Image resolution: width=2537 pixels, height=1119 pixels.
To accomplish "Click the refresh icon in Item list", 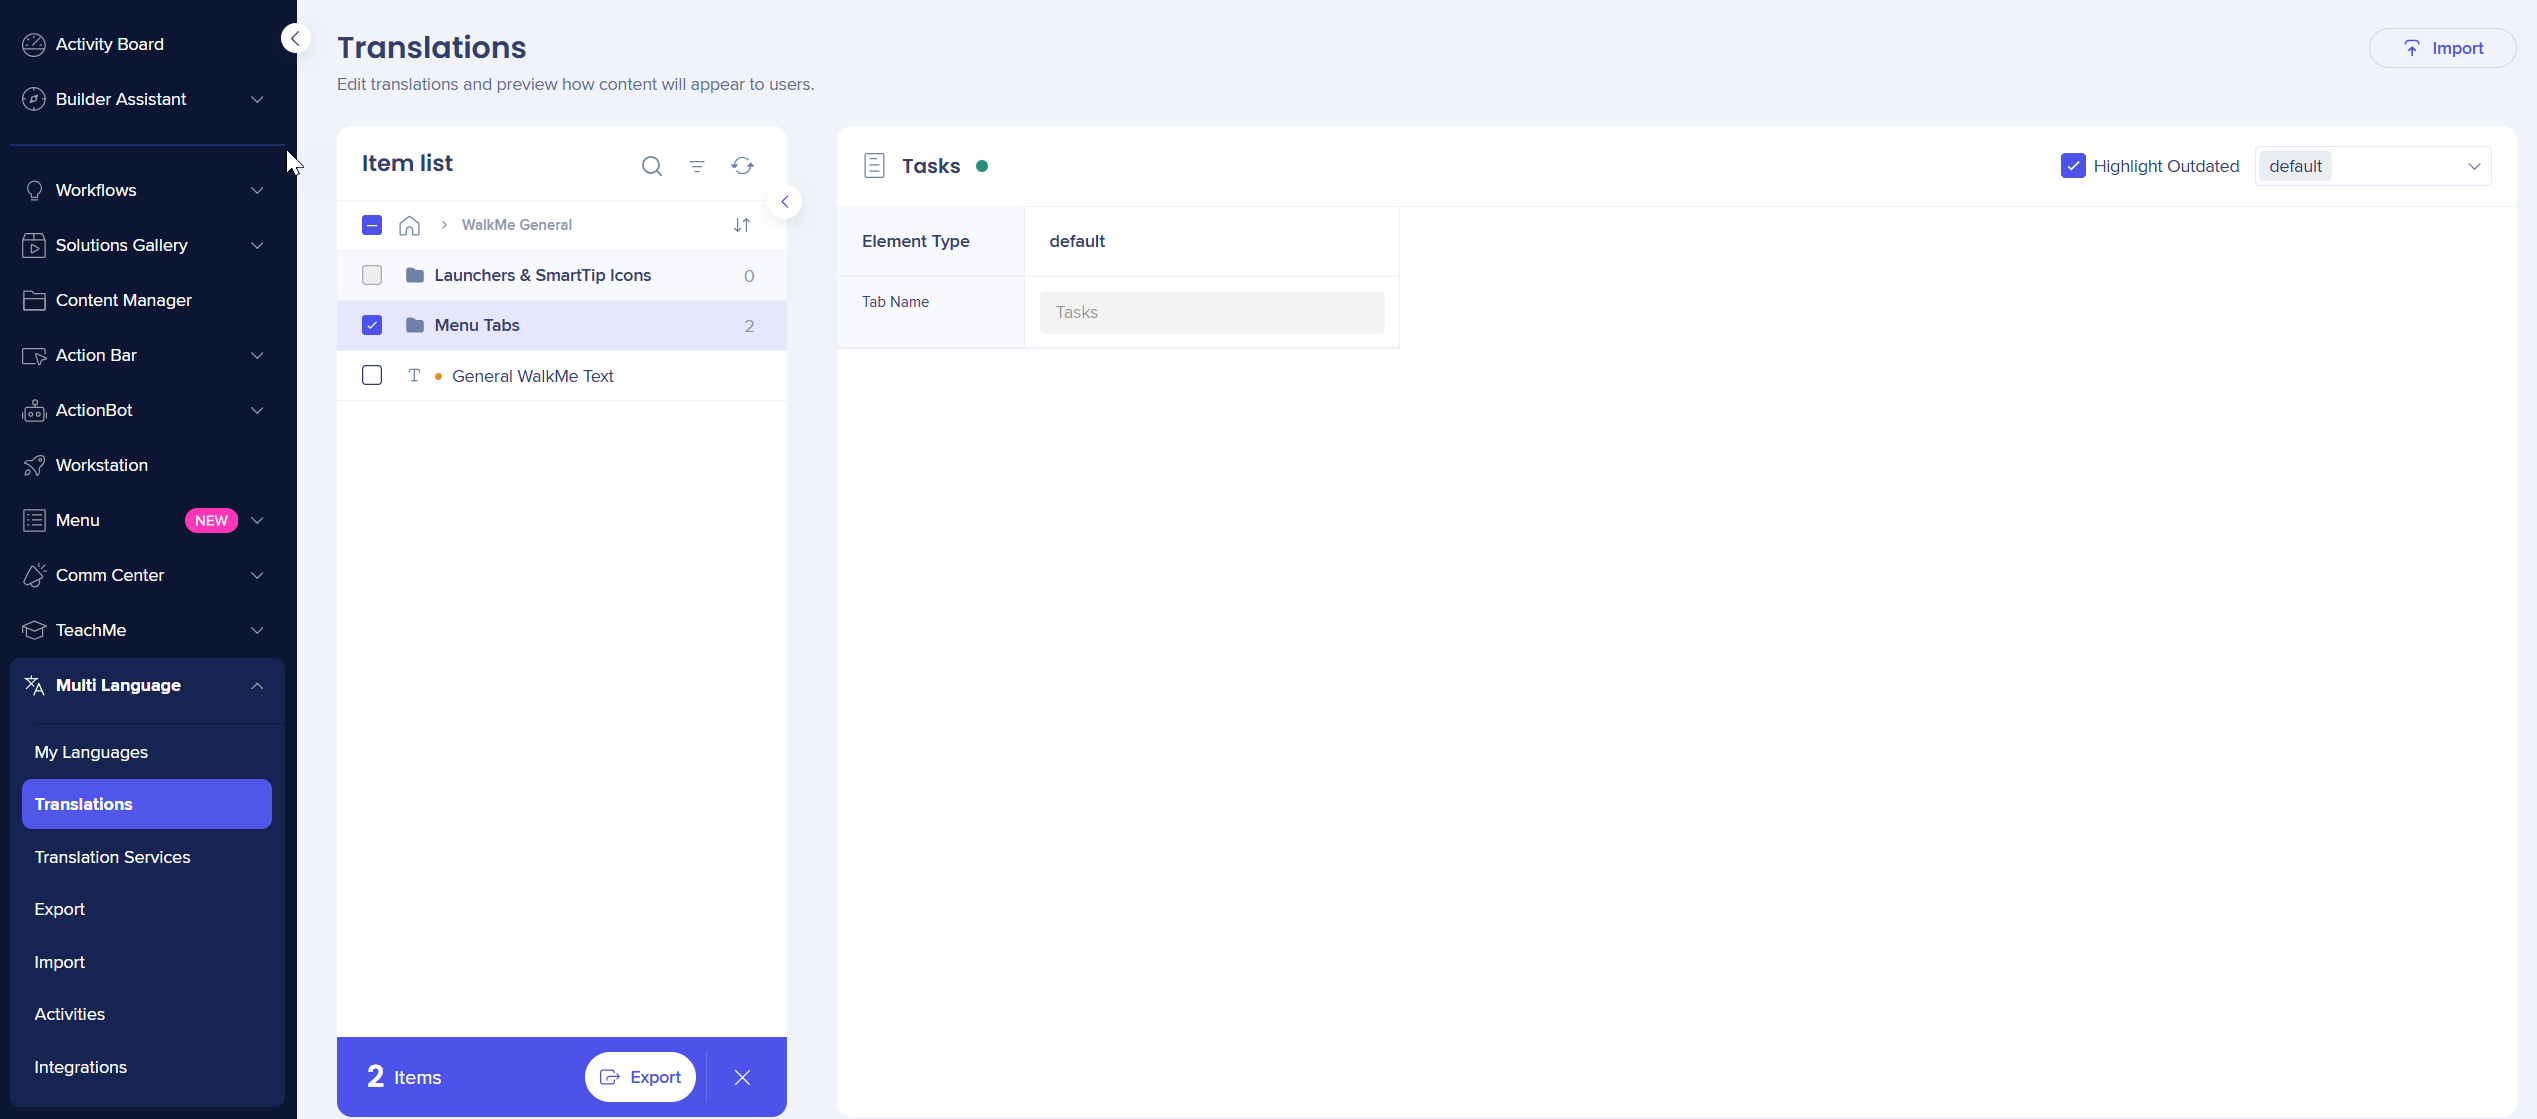I will (x=742, y=166).
